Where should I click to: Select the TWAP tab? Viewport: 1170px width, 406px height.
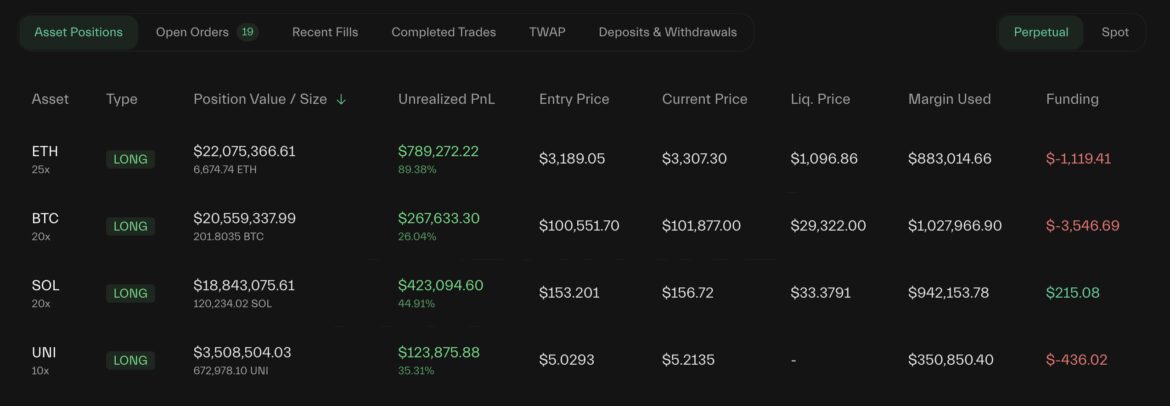[x=547, y=32]
